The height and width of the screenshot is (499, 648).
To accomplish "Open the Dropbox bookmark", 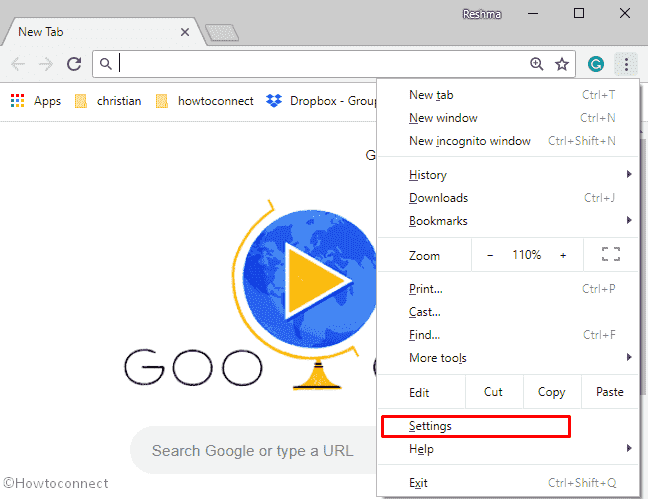I will pyautogui.click(x=321, y=101).
